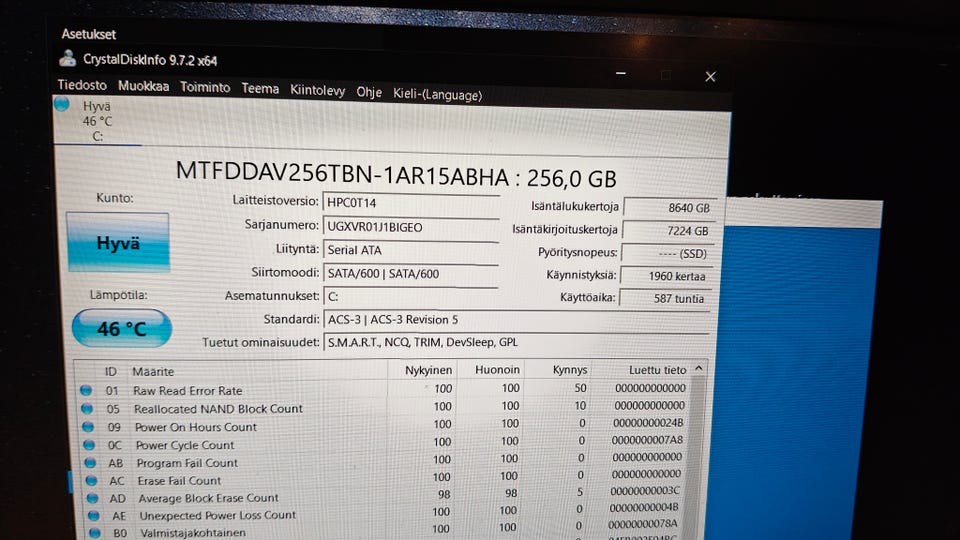Select the Erase Fail Count text
The image size is (960, 540).
click(x=179, y=481)
